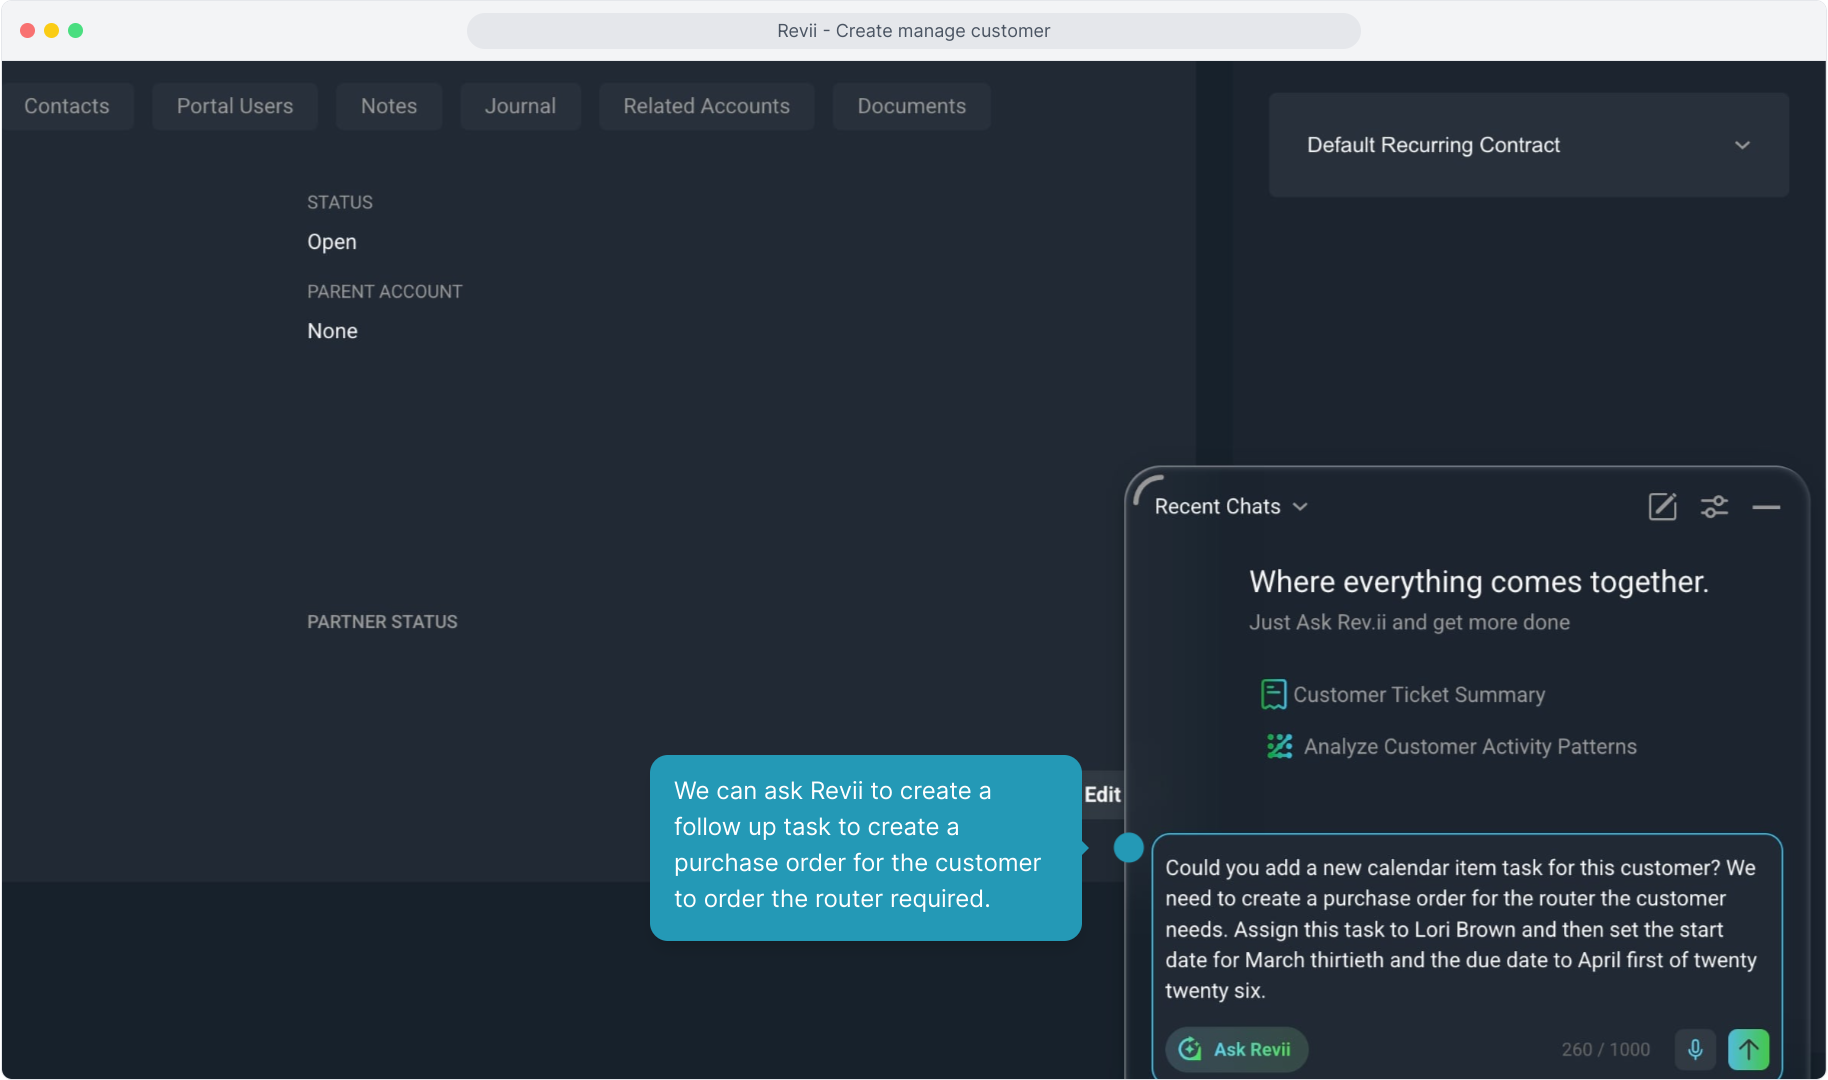Click the blue tooltip hotspot dot
This screenshot has width=1828, height=1080.
[1128, 848]
